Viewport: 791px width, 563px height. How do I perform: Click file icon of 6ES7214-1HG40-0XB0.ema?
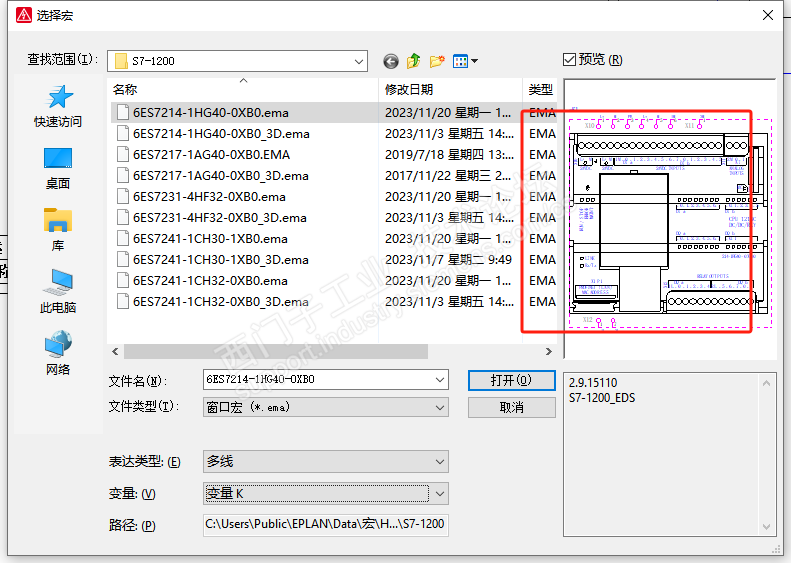point(123,112)
